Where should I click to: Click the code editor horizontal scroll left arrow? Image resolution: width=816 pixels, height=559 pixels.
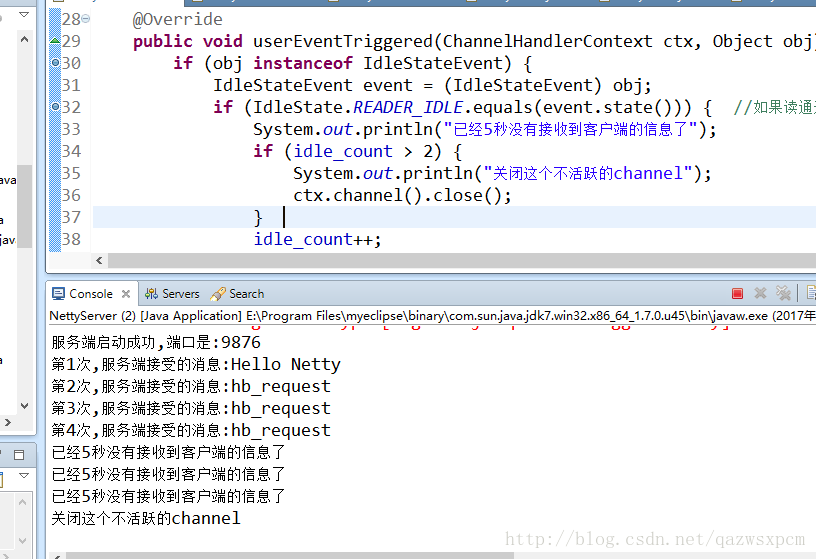[99, 260]
